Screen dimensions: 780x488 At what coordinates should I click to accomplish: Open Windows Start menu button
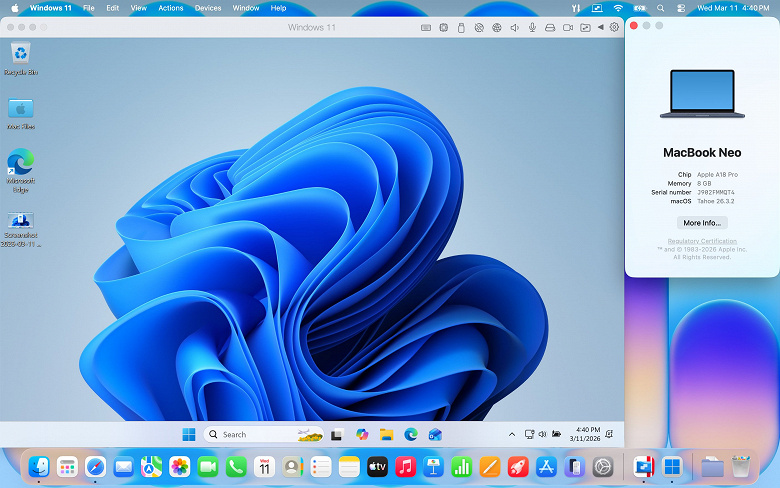point(189,434)
